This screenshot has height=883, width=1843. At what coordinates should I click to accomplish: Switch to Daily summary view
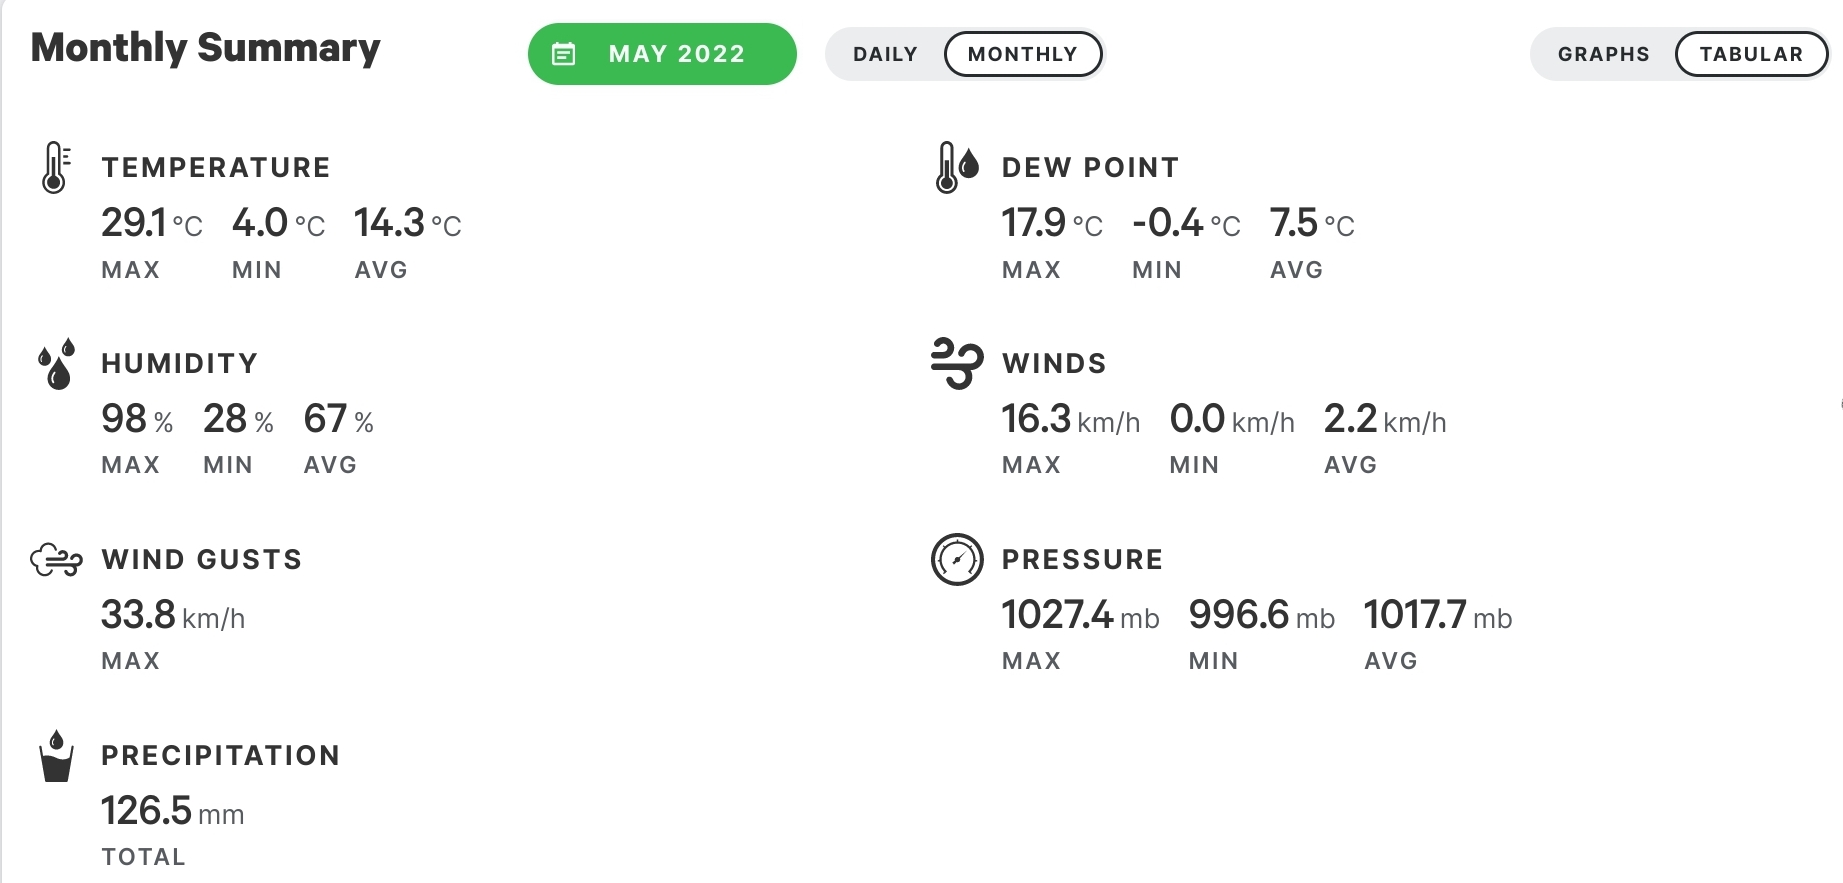[x=885, y=54]
